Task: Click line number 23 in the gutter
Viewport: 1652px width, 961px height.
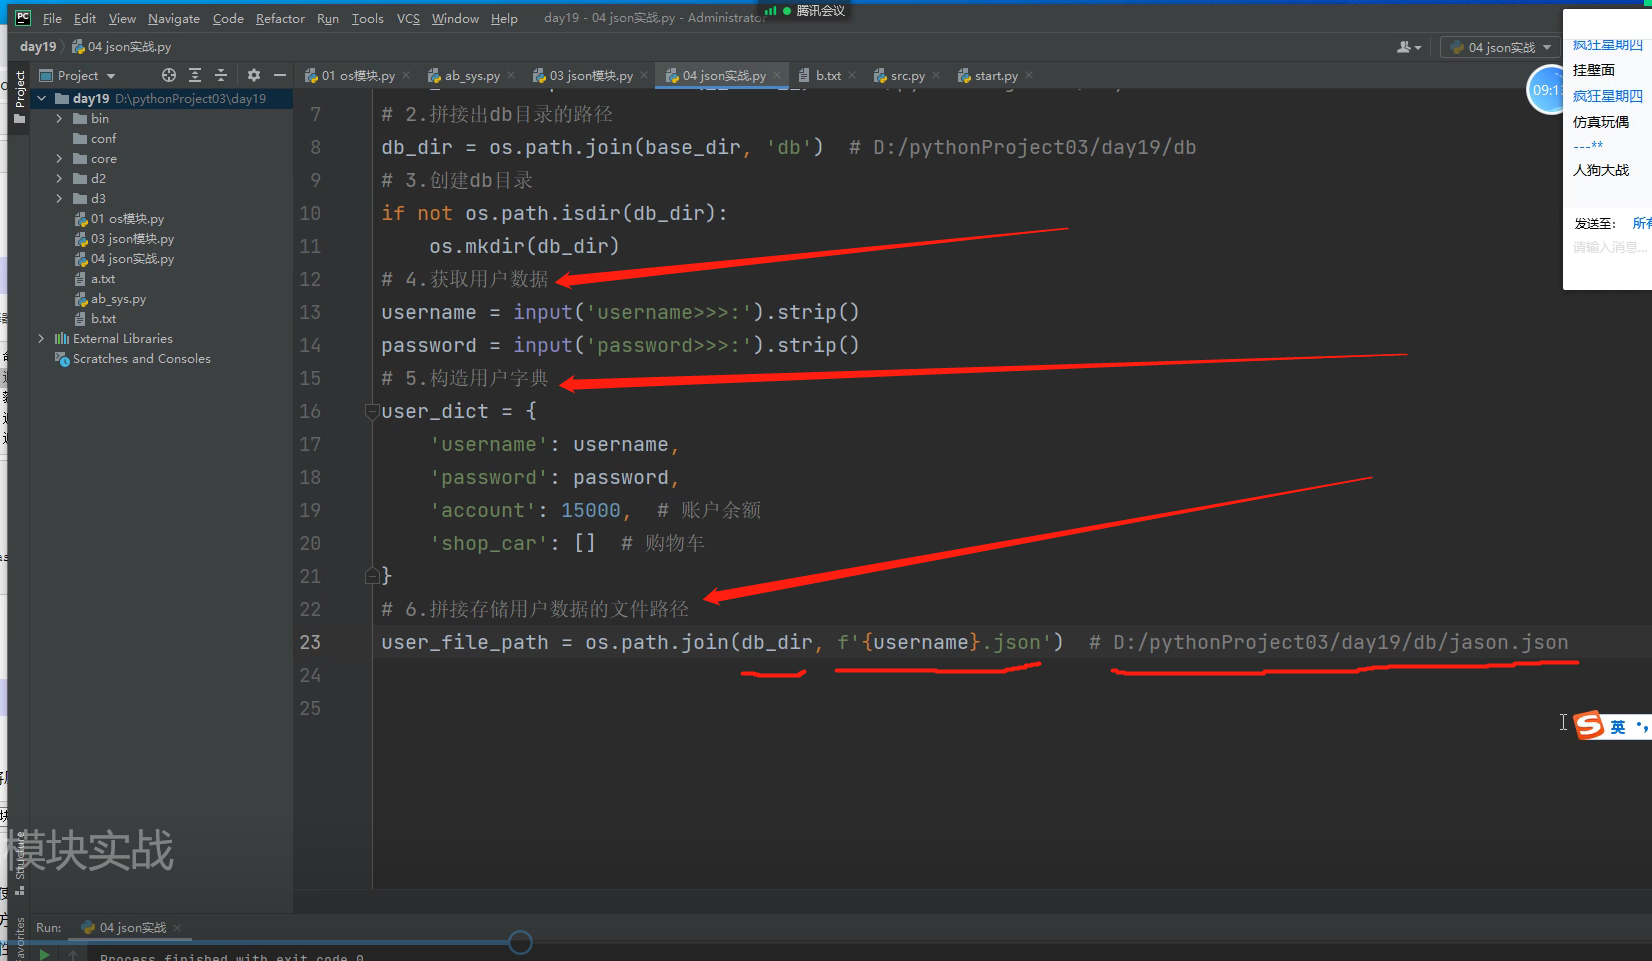Action: coord(310,642)
